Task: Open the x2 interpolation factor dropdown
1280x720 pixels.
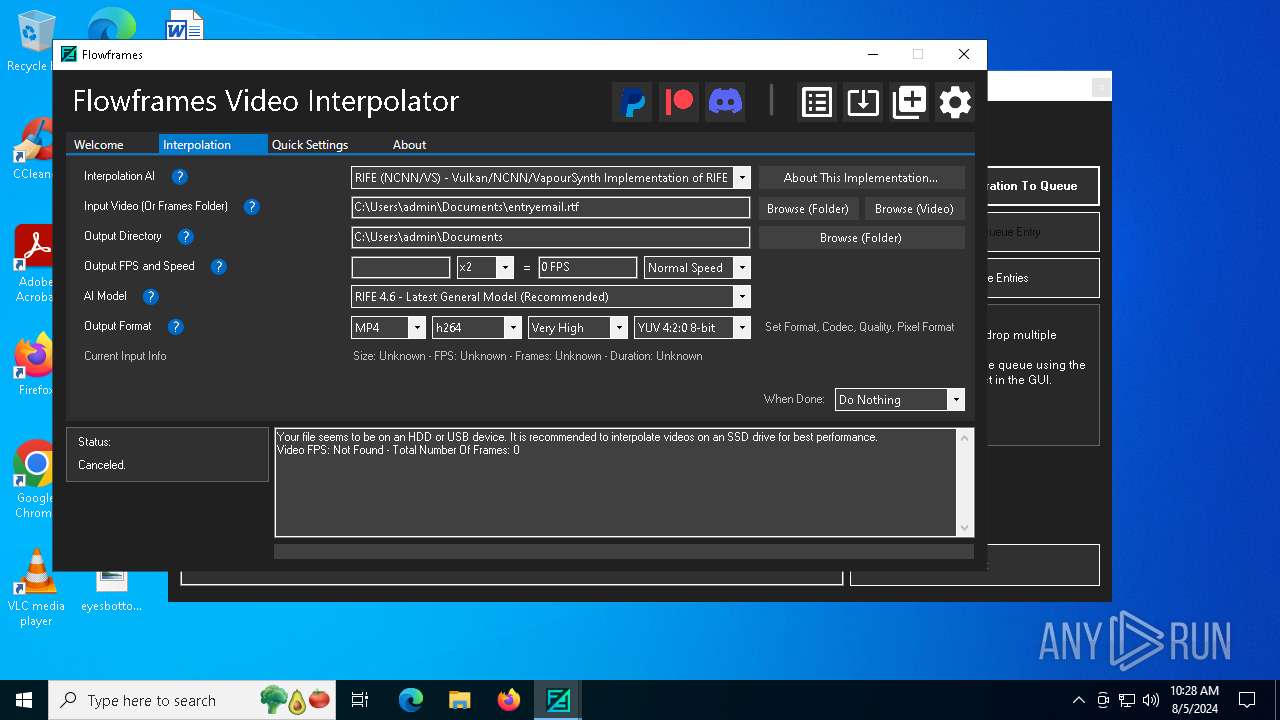Action: click(x=505, y=268)
